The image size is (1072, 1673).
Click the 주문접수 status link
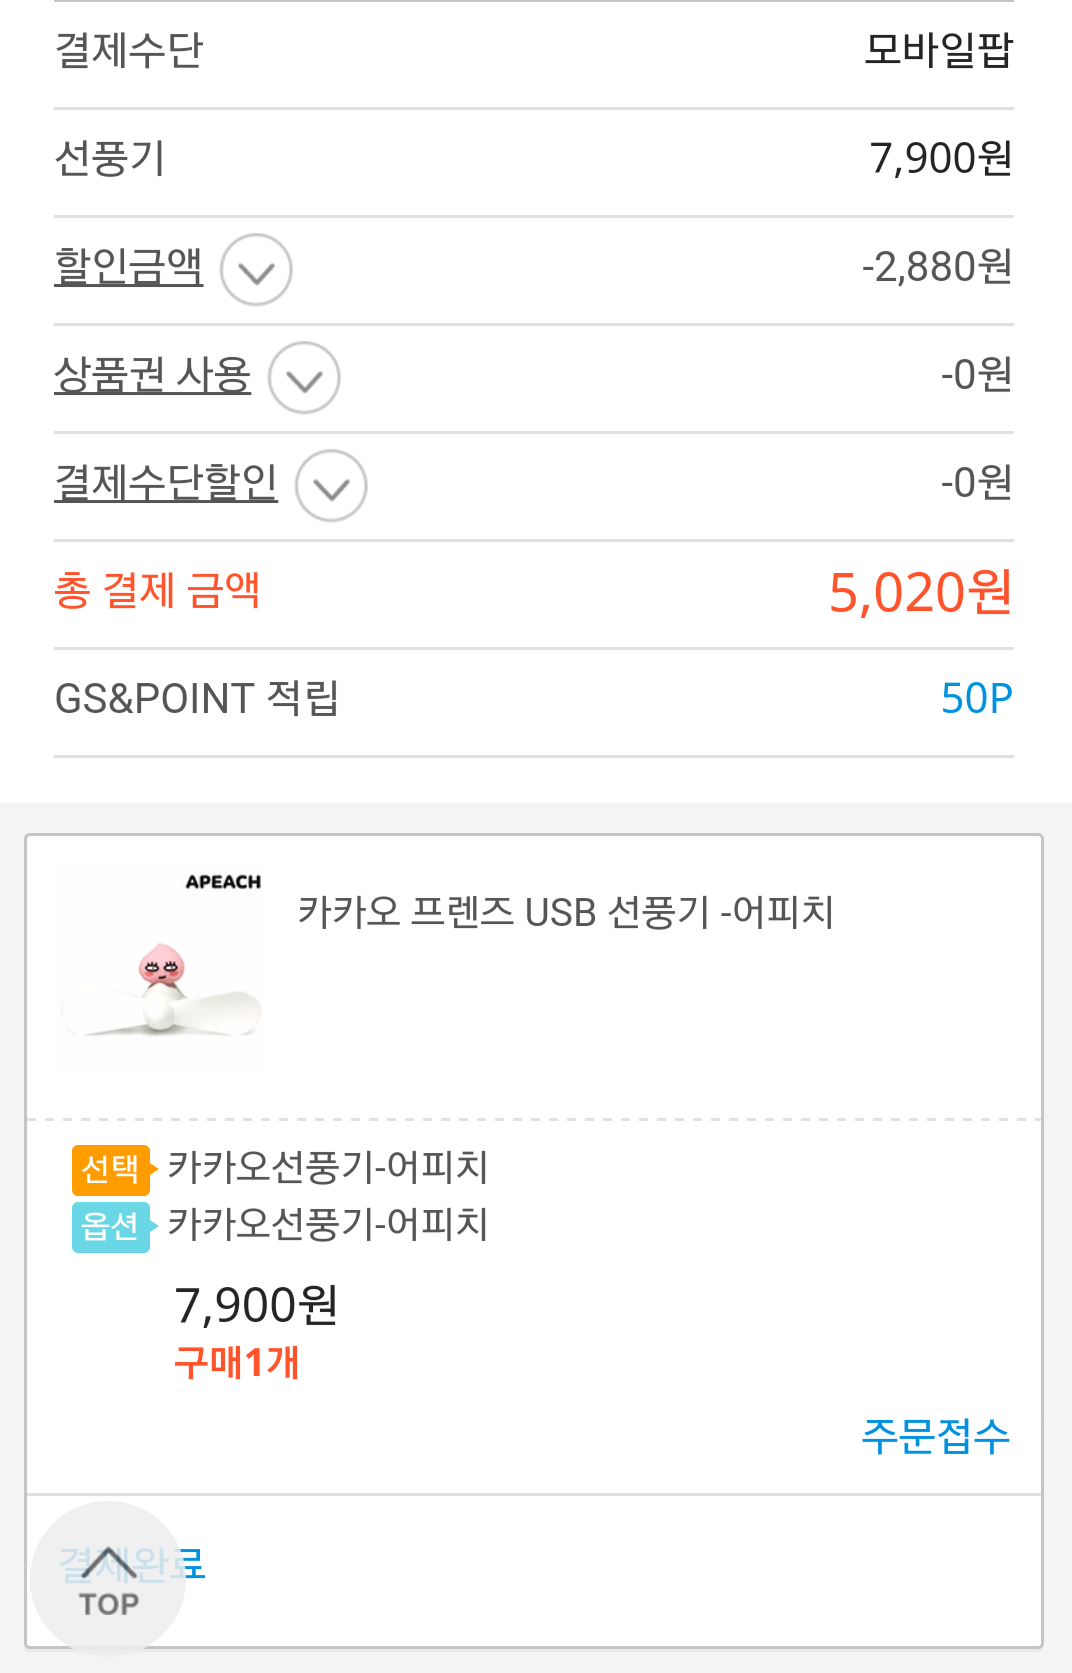[x=935, y=1436]
